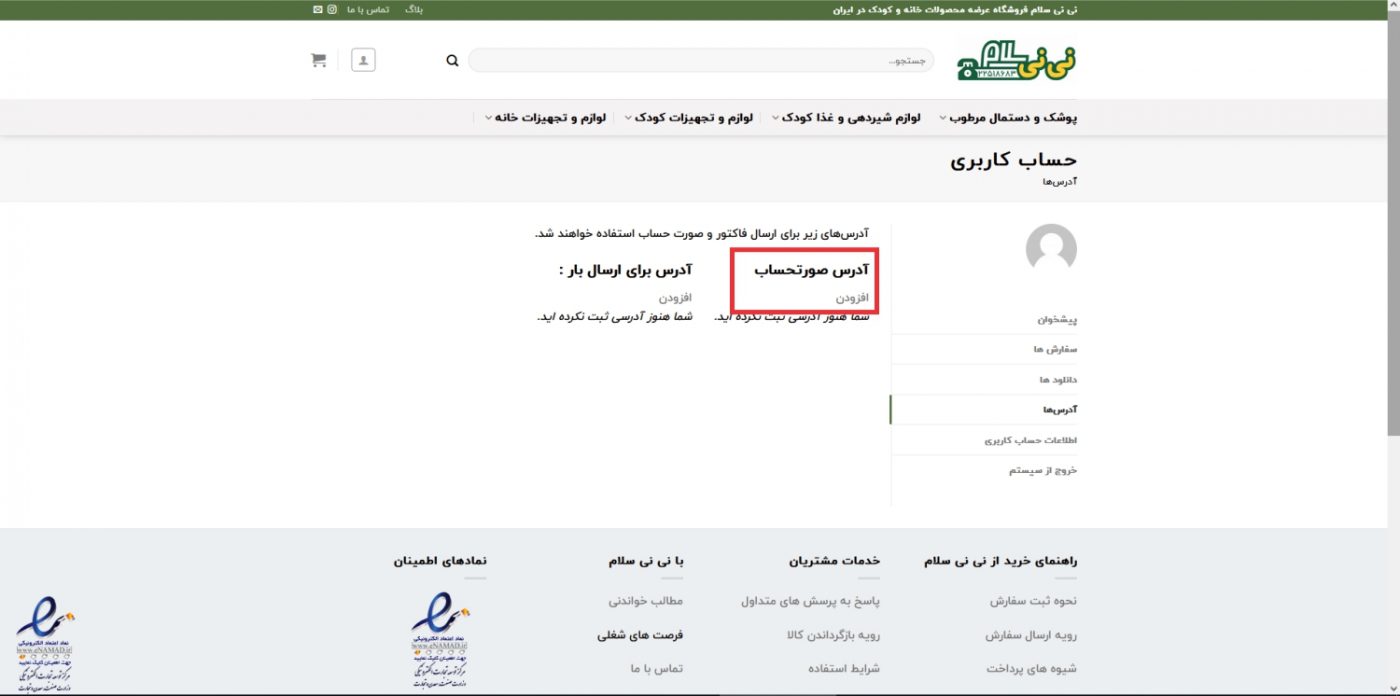Open خروج از سیستم logout link
The image size is (1400, 696).
(1043, 470)
